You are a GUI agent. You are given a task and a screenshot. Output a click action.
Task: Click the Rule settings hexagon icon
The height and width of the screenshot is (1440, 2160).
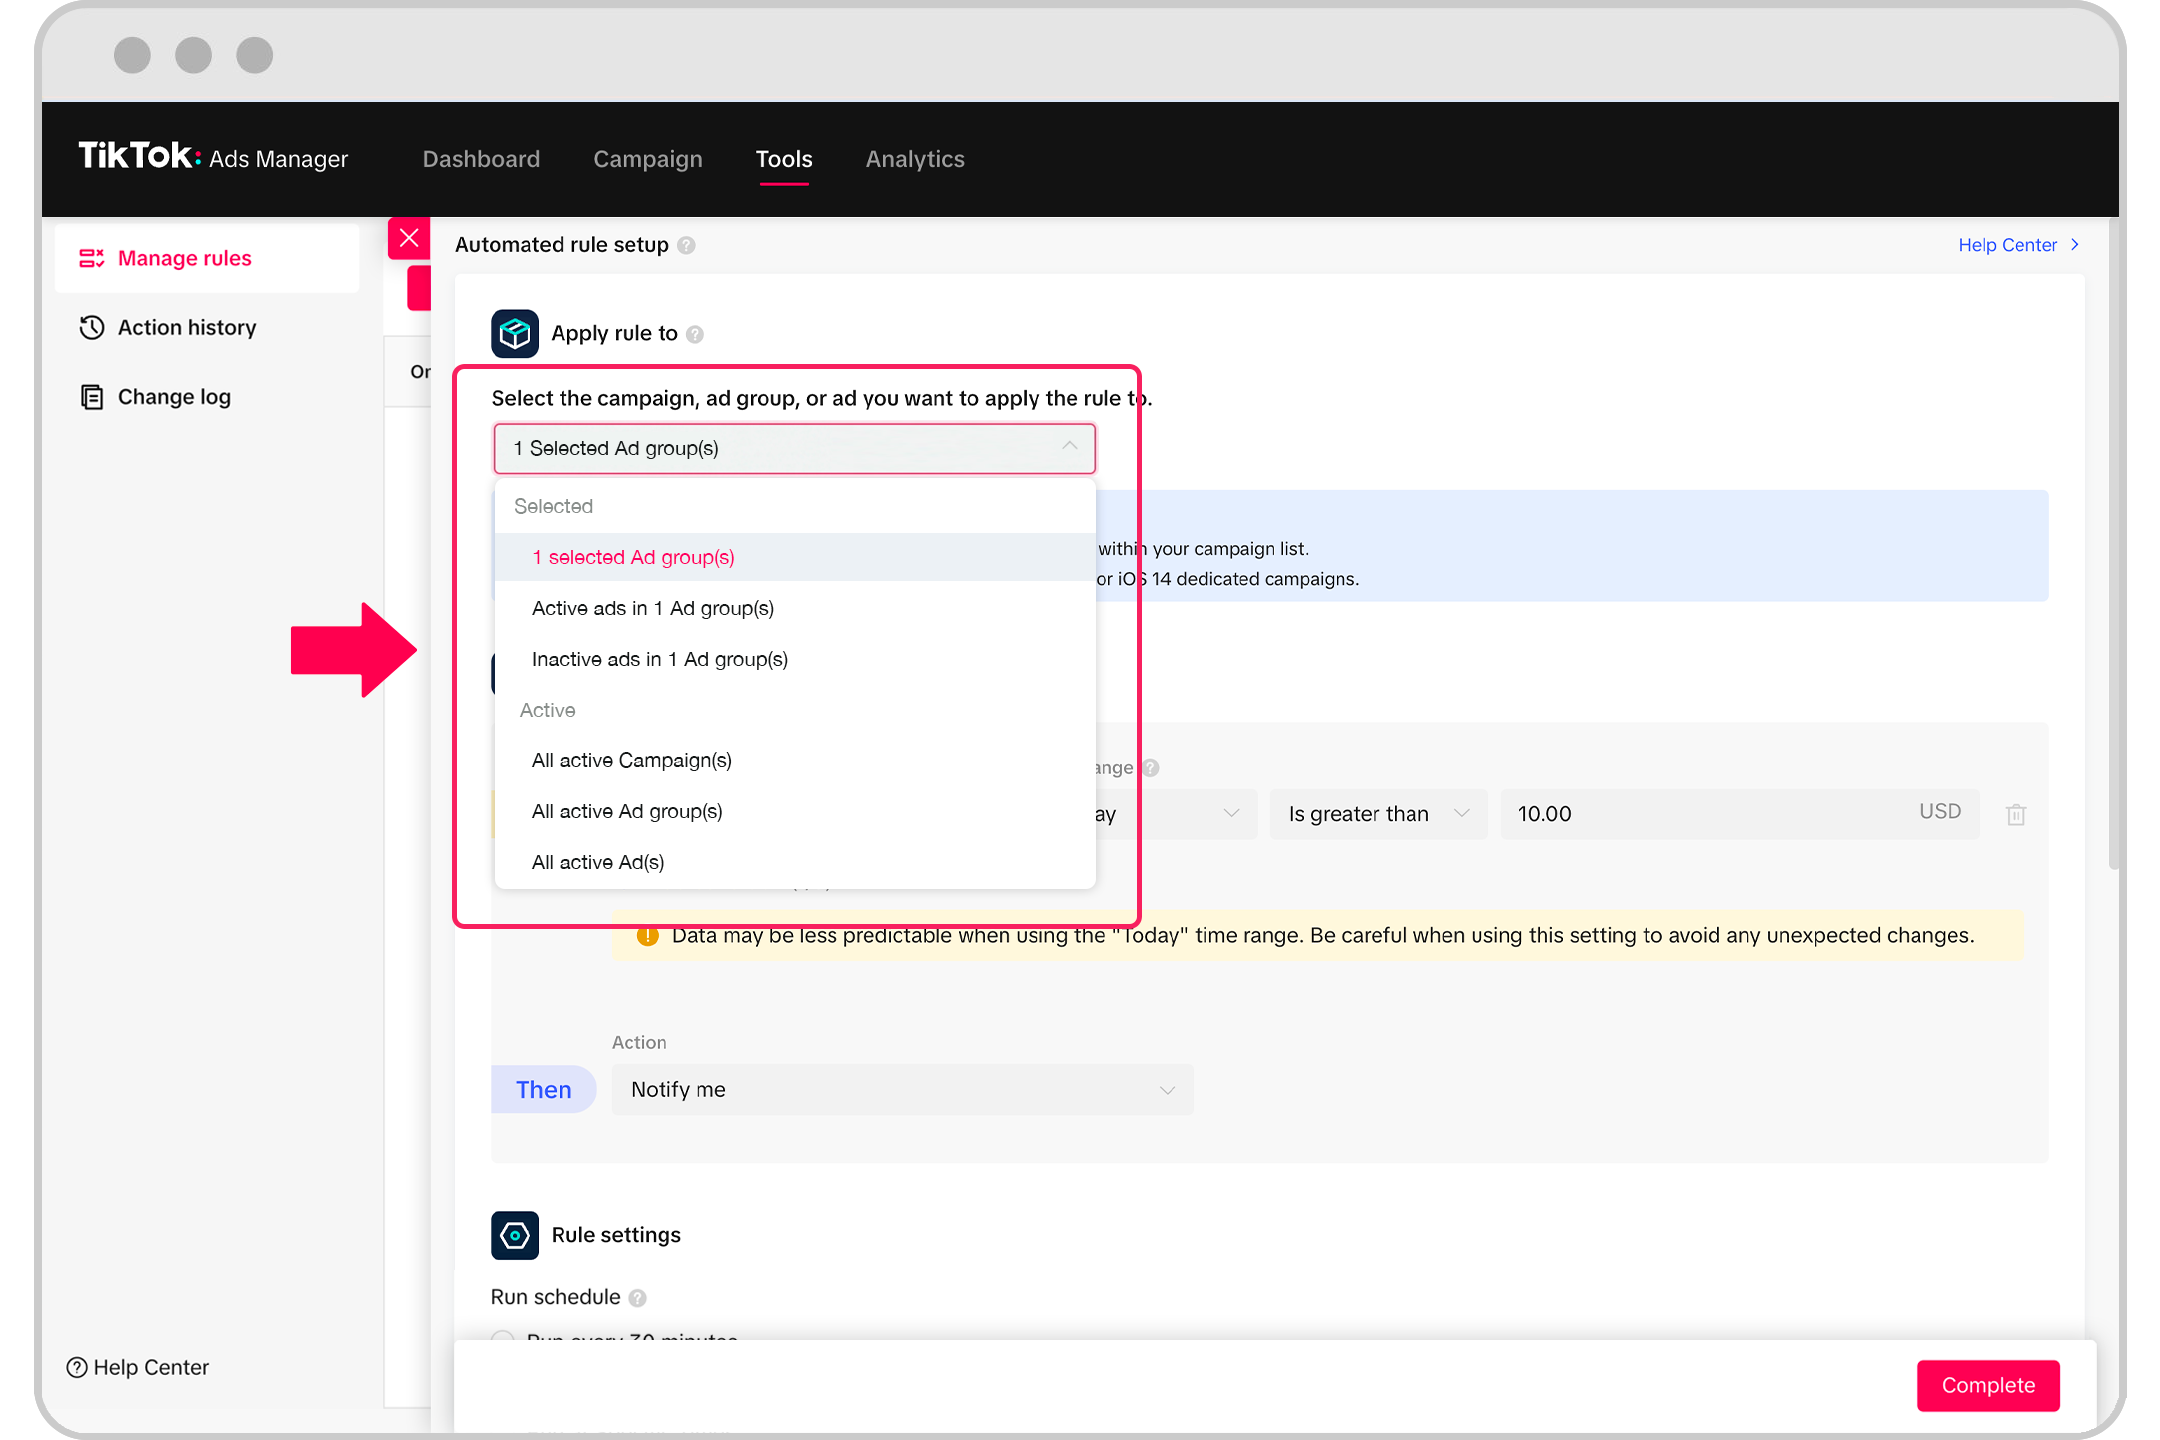tap(514, 1235)
